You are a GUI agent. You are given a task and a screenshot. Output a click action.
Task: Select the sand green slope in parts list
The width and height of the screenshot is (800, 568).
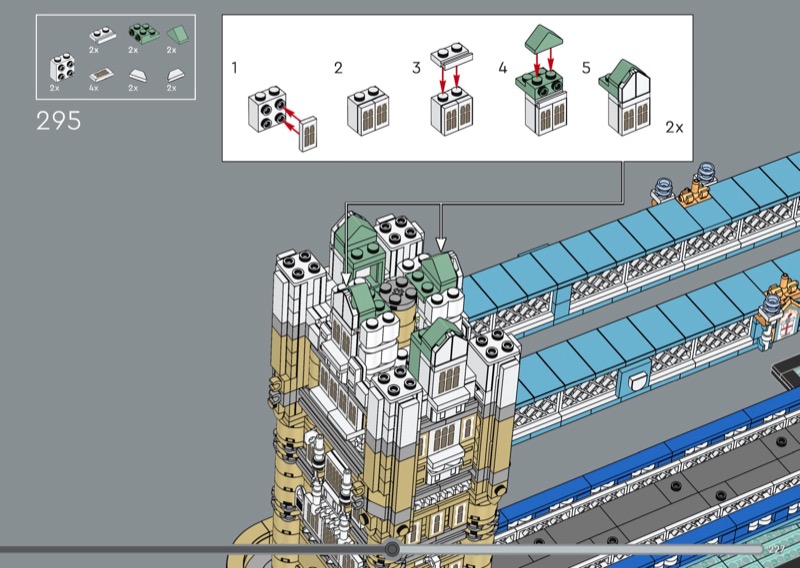[178, 35]
